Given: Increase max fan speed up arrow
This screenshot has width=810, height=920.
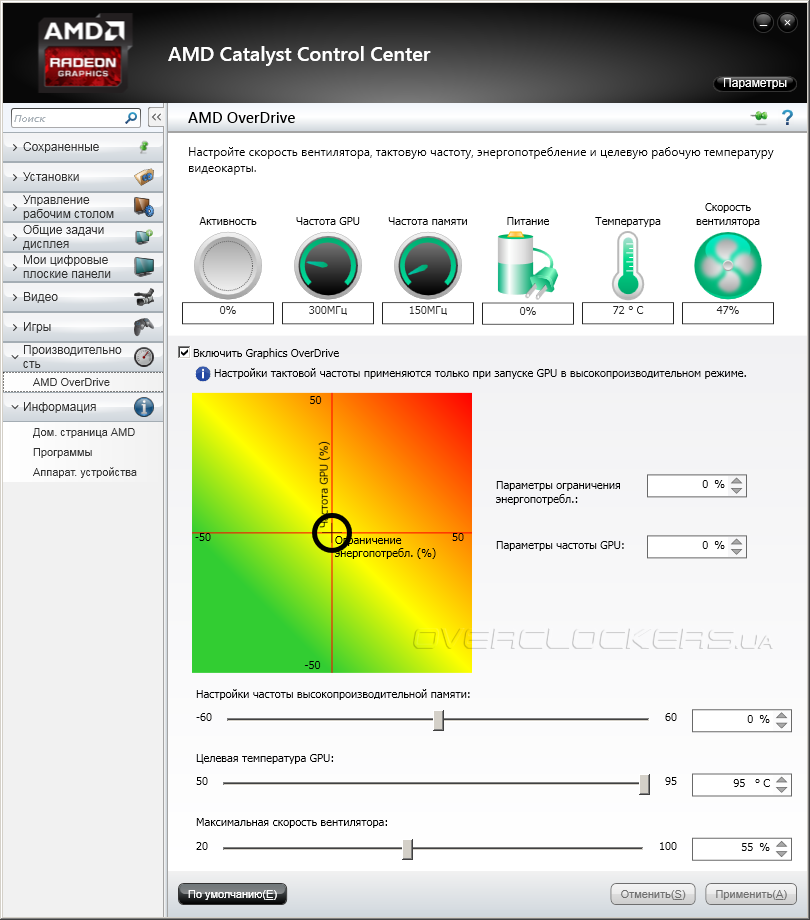Looking at the screenshot, I should point(781,844).
